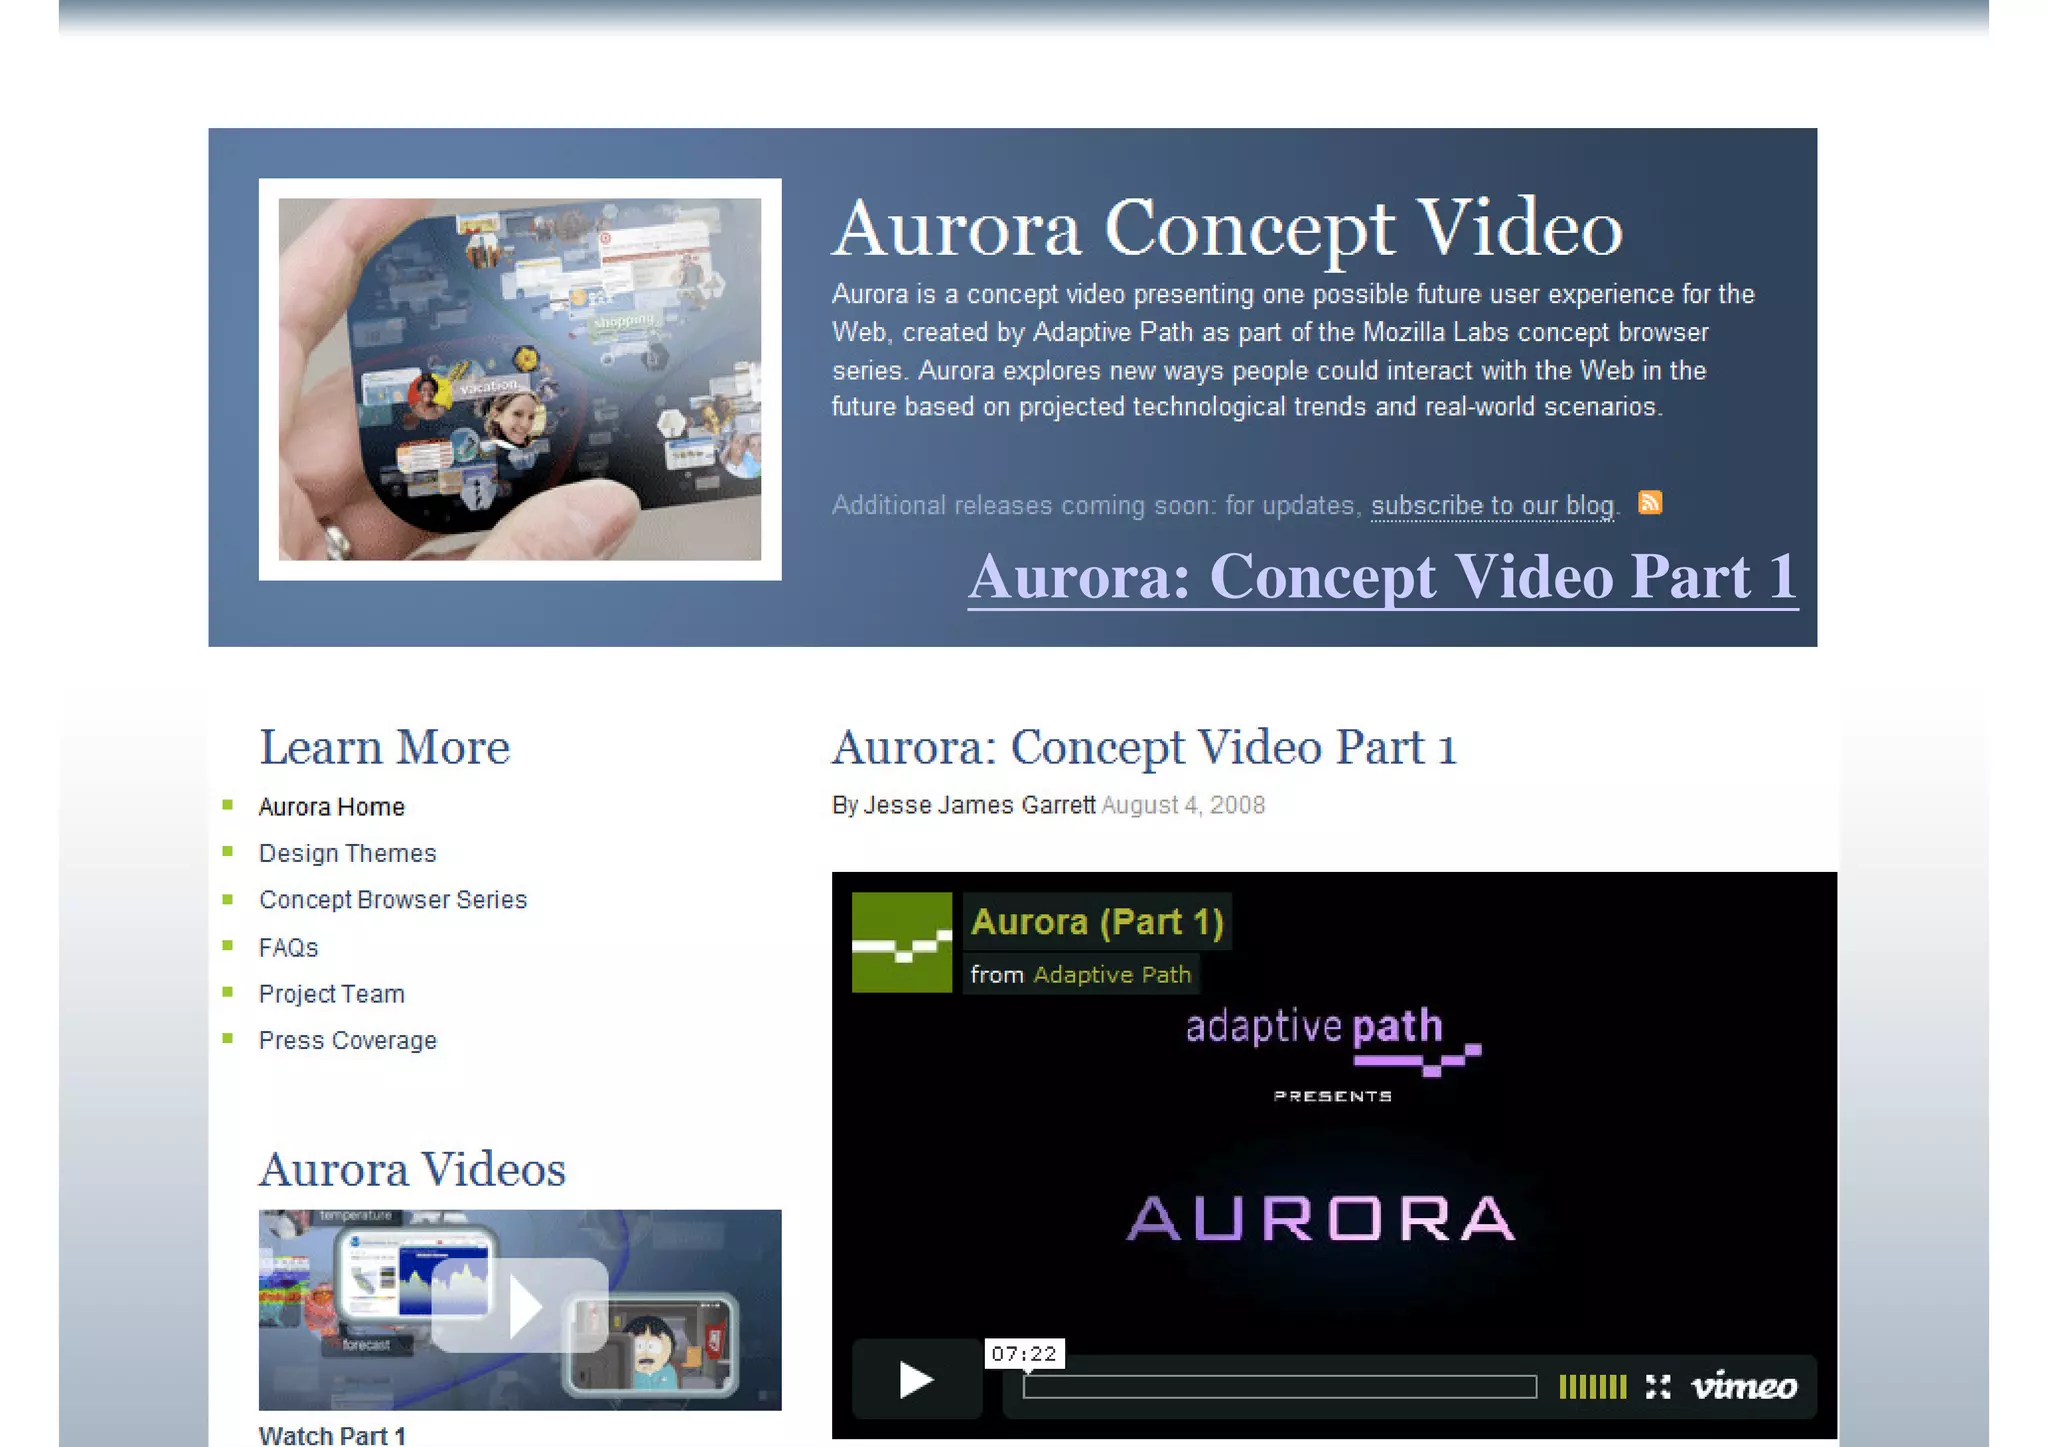Open Press Coverage link
The height and width of the screenshot is (1447, 2048).
point(347,1040)
